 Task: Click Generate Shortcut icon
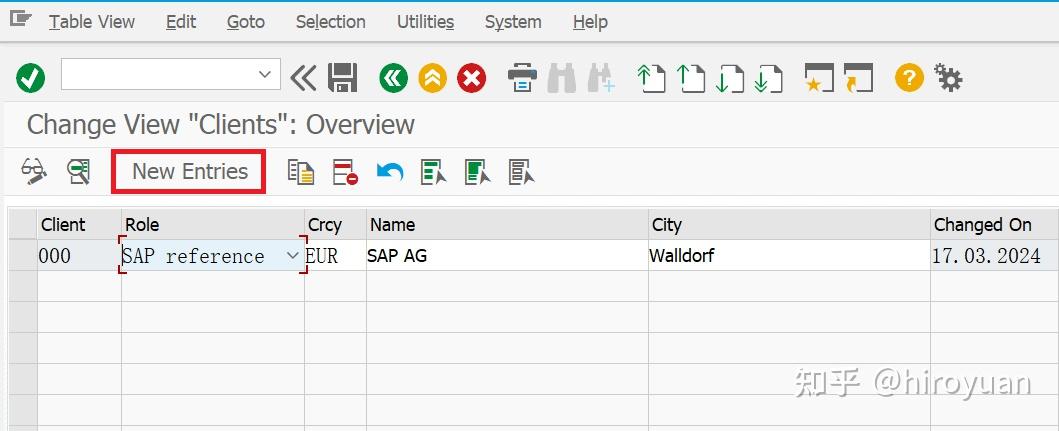point(858,78)
